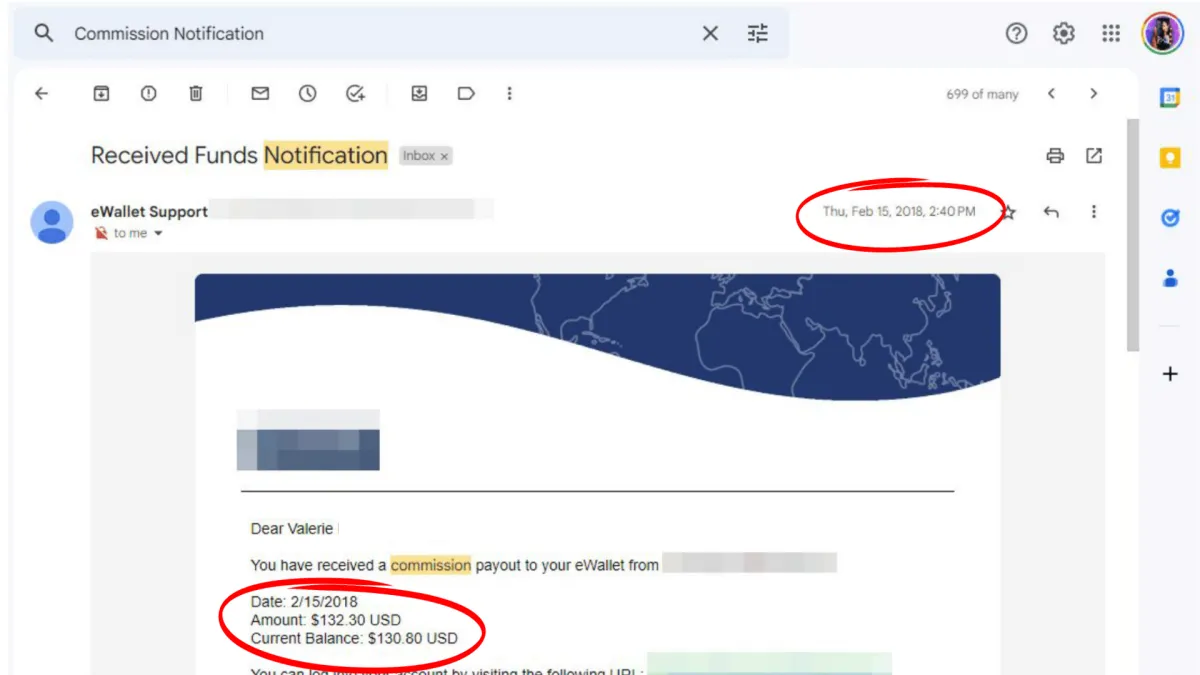Click highlighted word 'commission' in body

tap(431, 565)
